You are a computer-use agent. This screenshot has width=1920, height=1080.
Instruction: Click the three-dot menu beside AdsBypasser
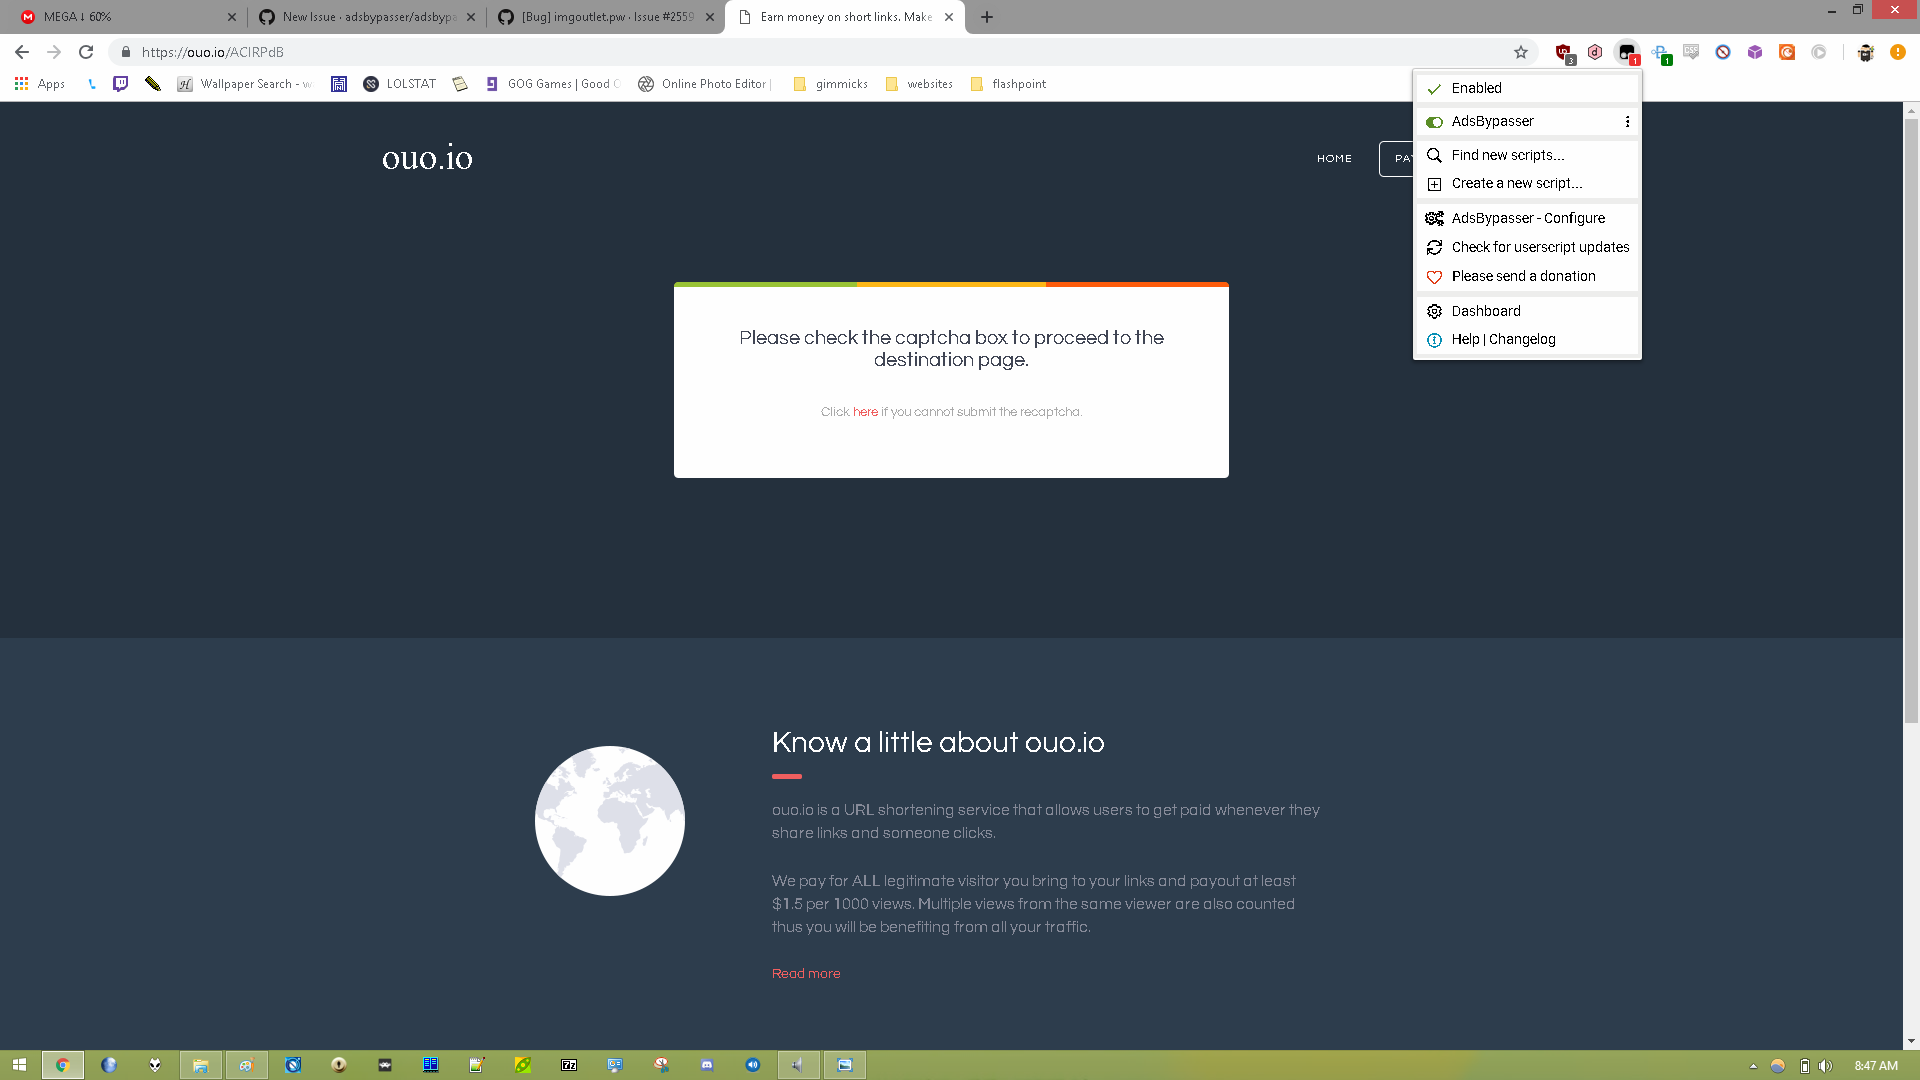click(1627, 121)
